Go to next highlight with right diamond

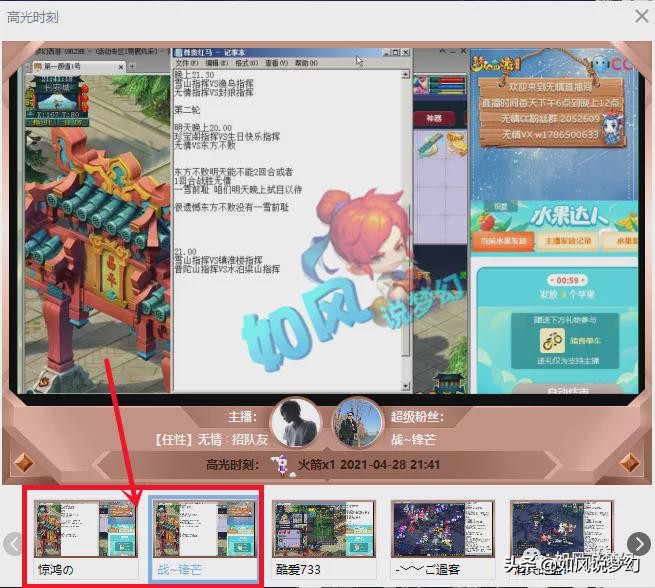point(630,463)
